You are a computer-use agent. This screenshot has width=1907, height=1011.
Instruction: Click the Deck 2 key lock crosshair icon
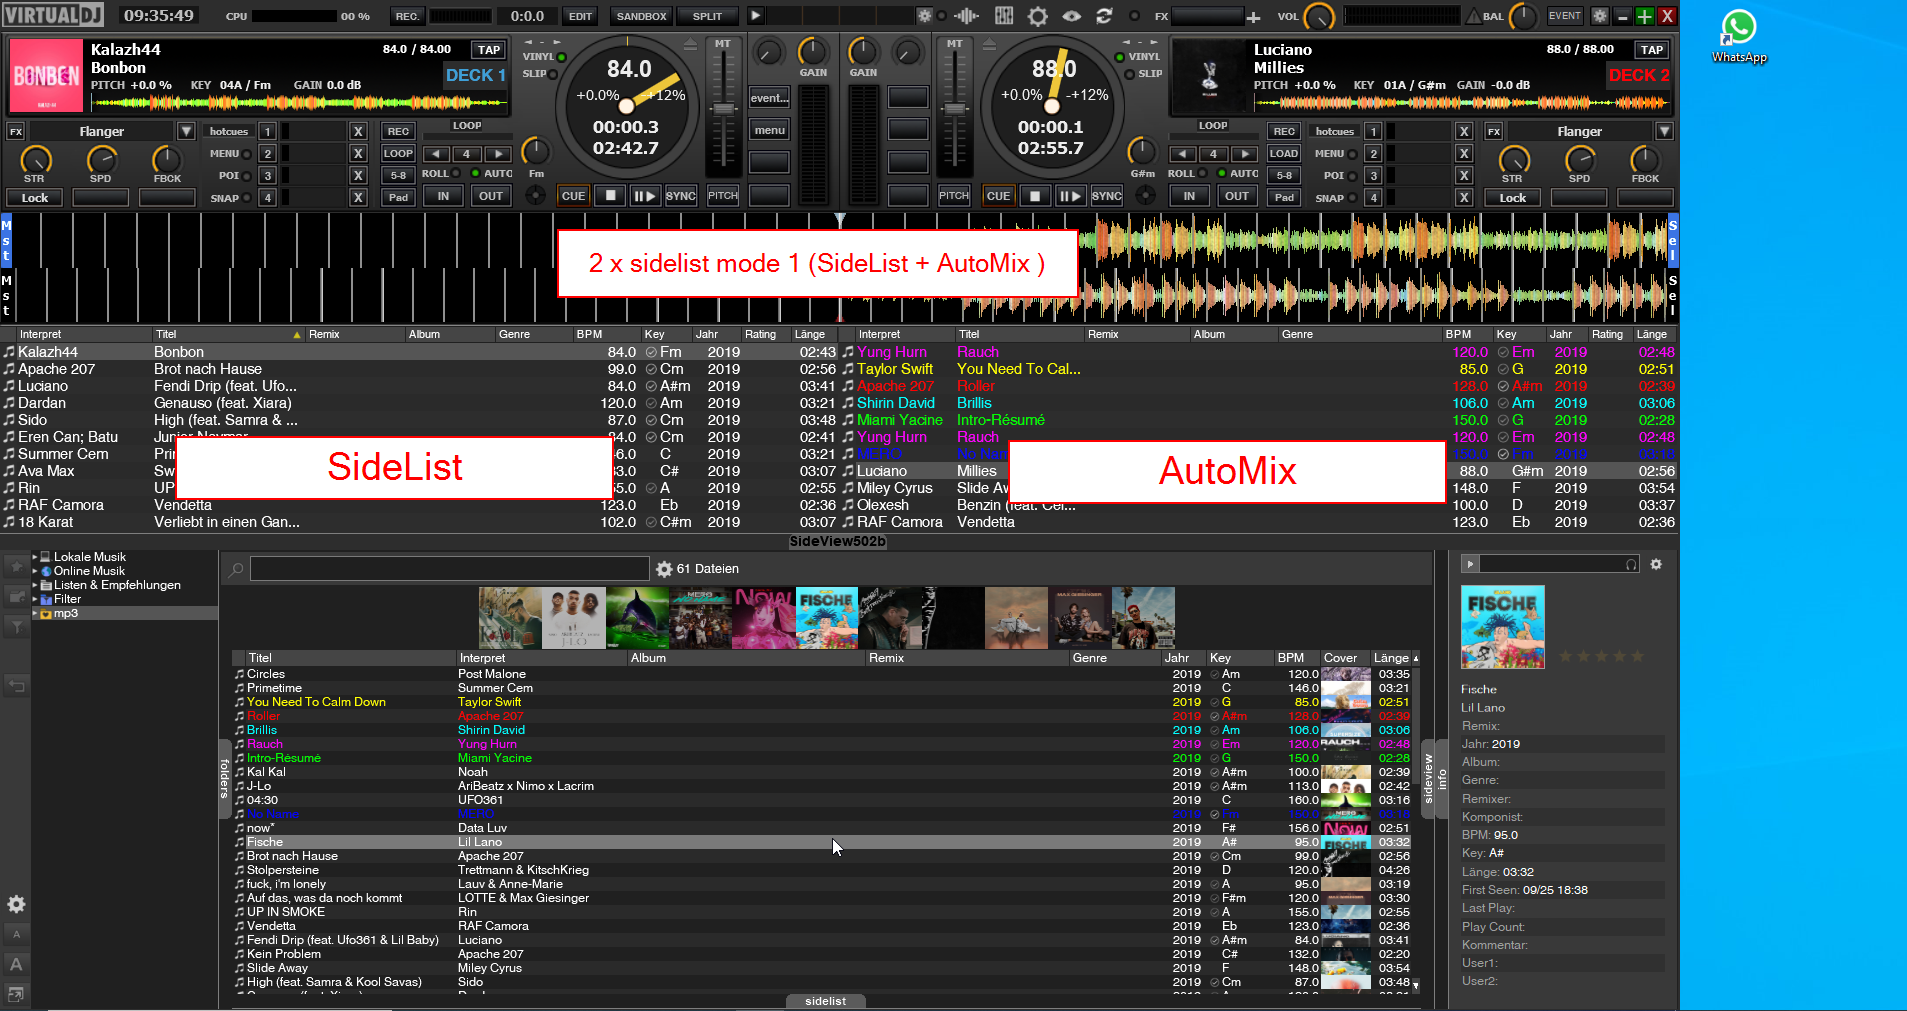pyautogui.click(x=1145, y=195)
